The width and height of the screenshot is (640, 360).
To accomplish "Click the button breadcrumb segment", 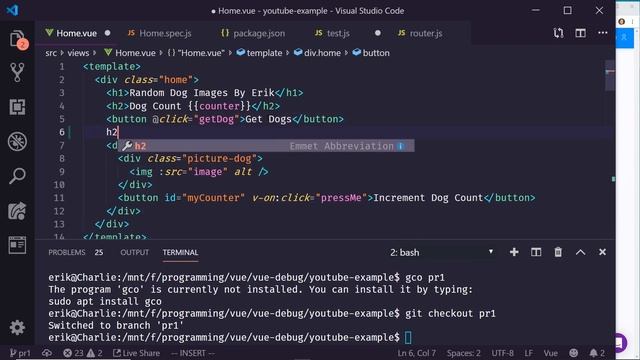I will (x=371, y=53).
